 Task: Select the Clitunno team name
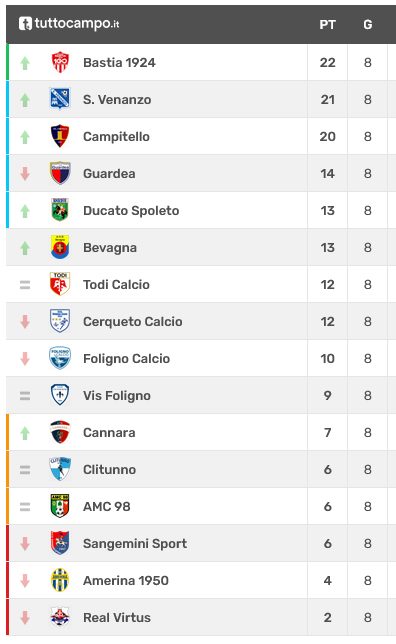(109, 469)
